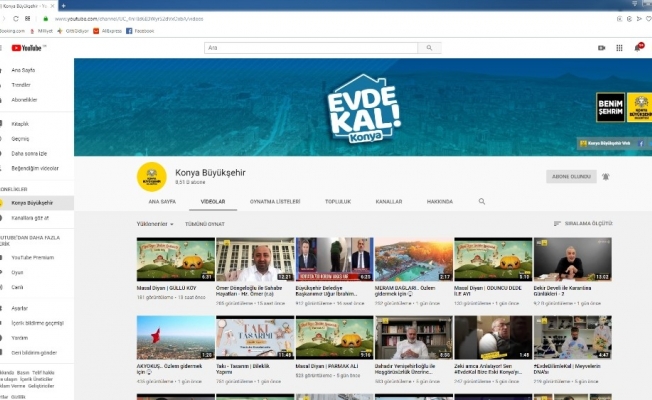Click the Konya Büyükşehir channel avatar
This screenshot has width=652, height=400.
[151, 176]
